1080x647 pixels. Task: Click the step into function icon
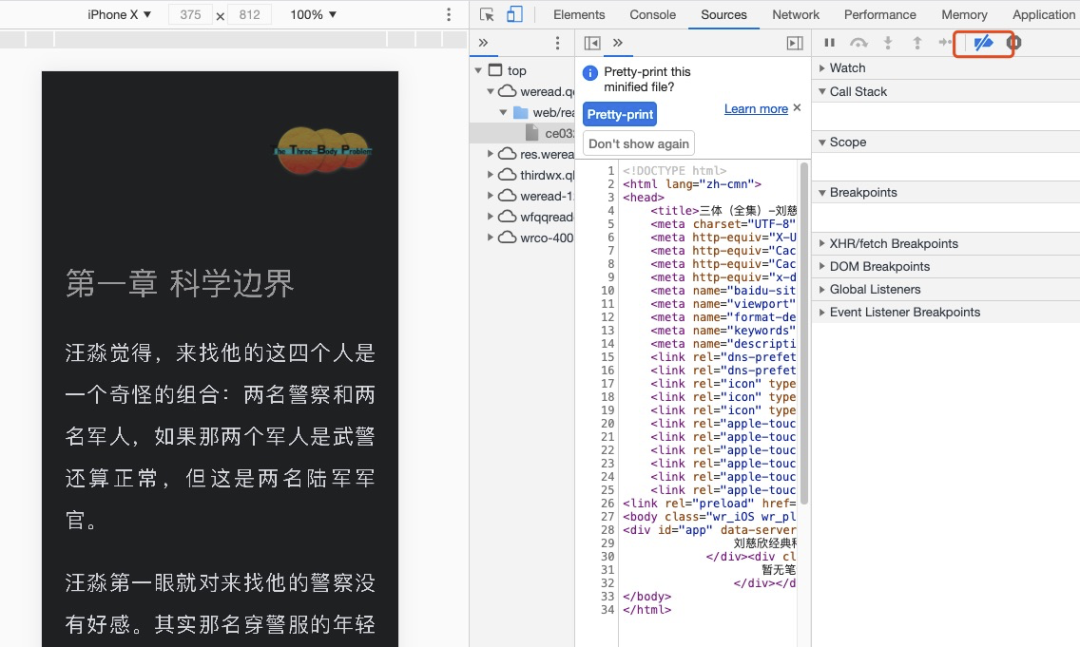pos(887,43)
